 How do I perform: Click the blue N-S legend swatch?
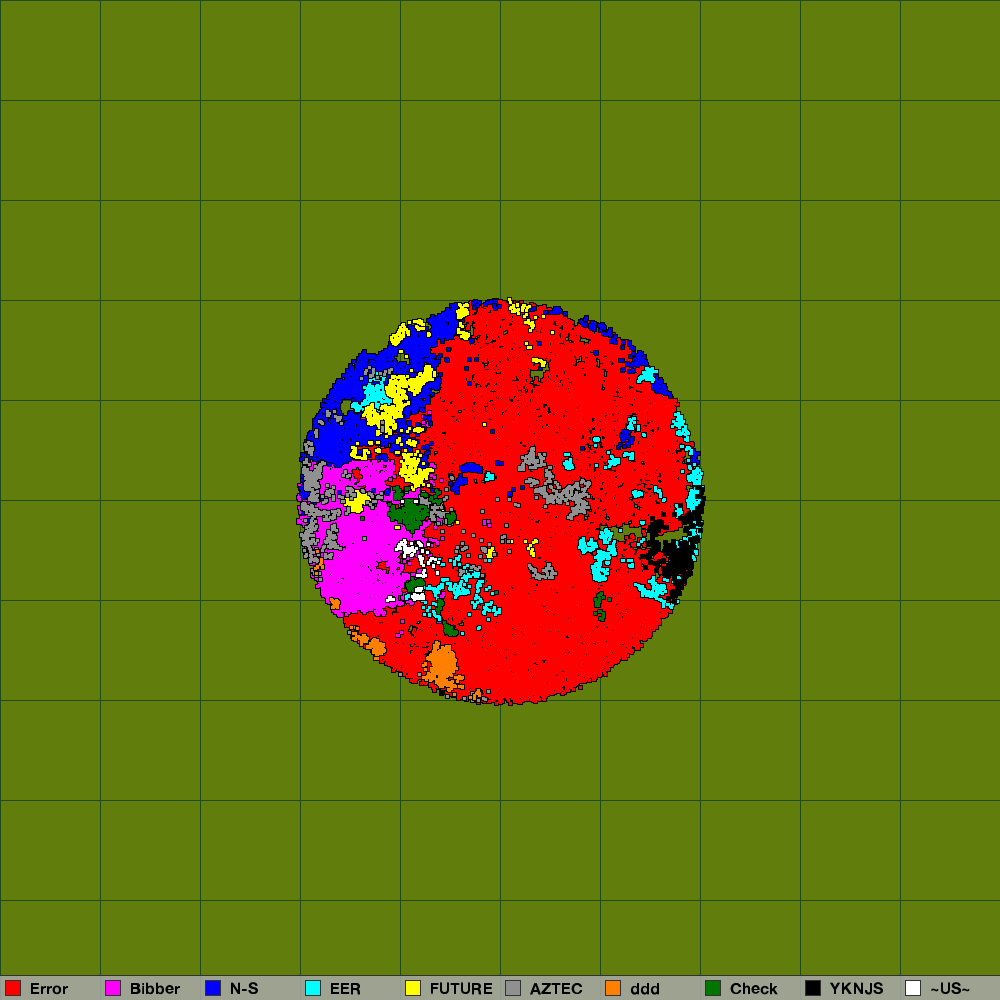(x=213, y=988)
